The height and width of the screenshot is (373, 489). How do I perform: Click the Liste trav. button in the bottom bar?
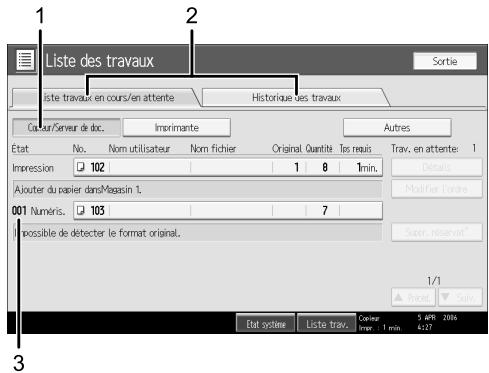click(x=326, y=324)
